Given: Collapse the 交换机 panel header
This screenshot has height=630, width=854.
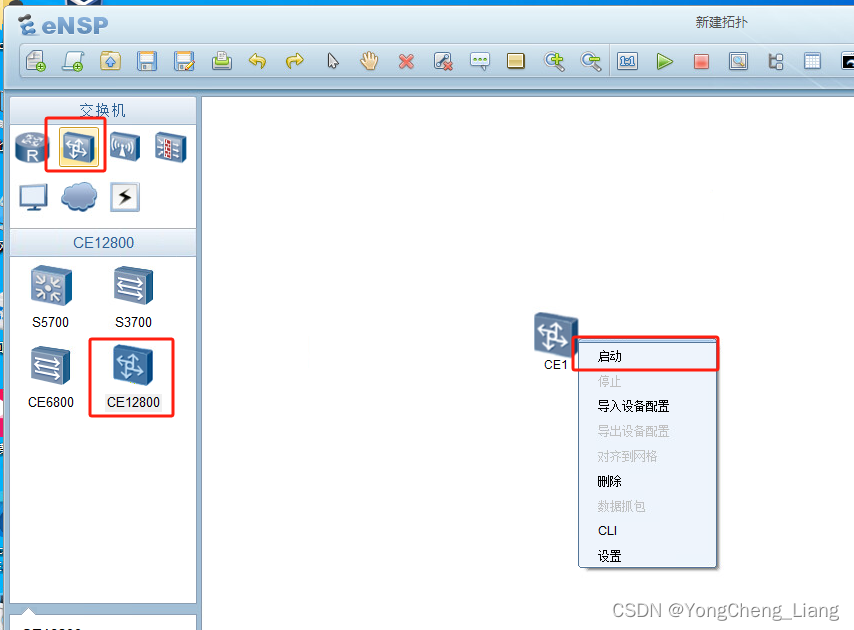Looking at the screenshot, I should 103,109.
